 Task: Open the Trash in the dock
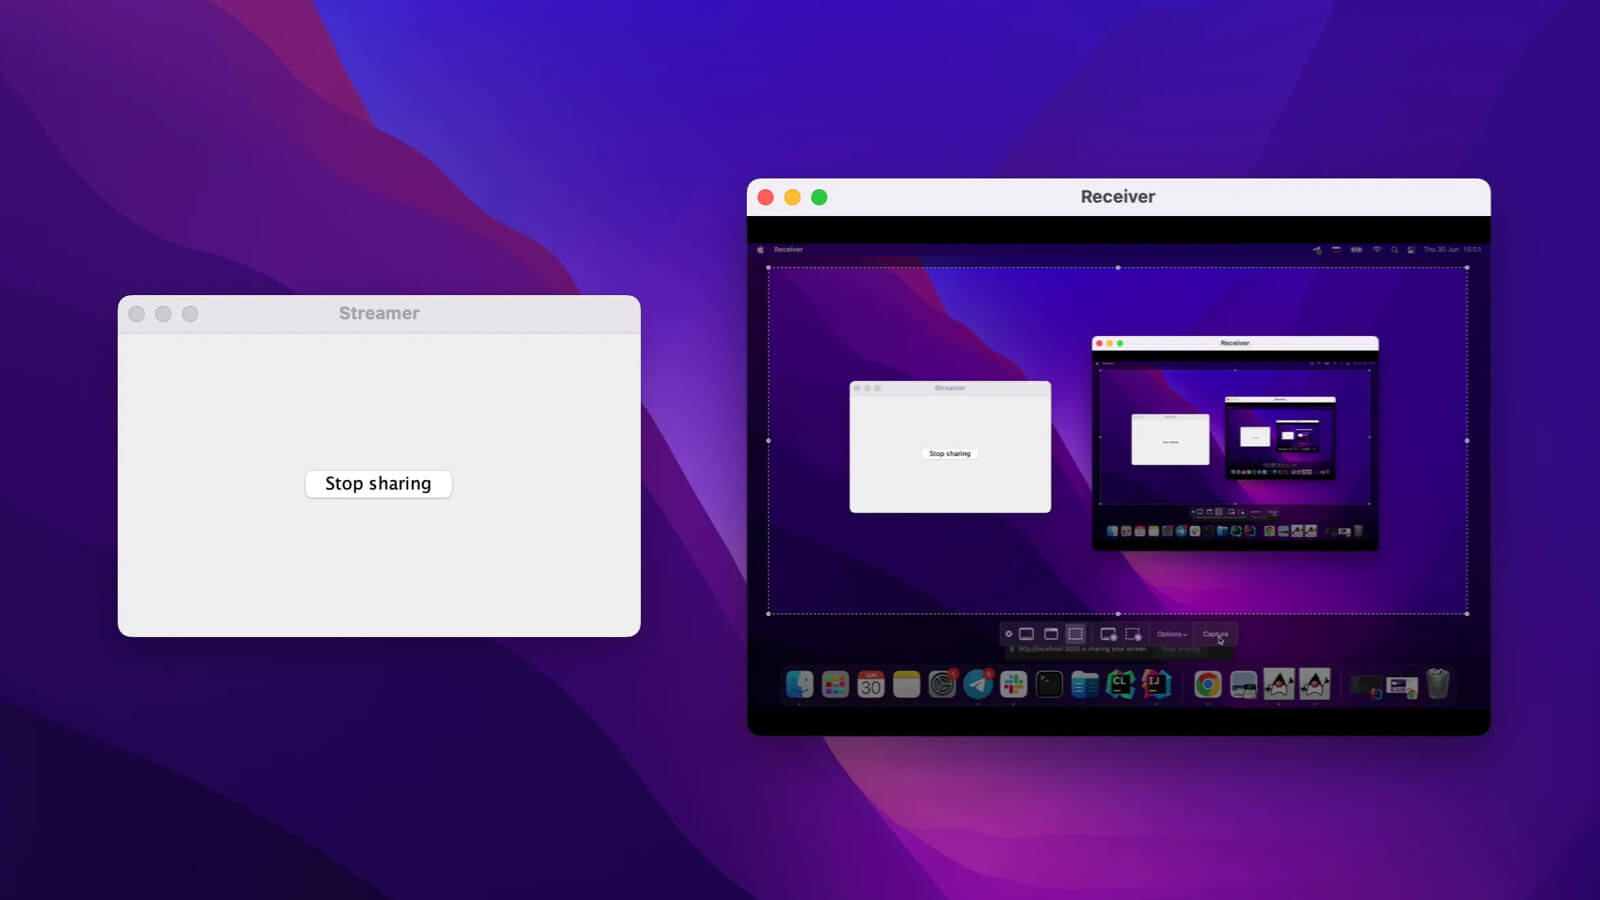point(1437,684)
